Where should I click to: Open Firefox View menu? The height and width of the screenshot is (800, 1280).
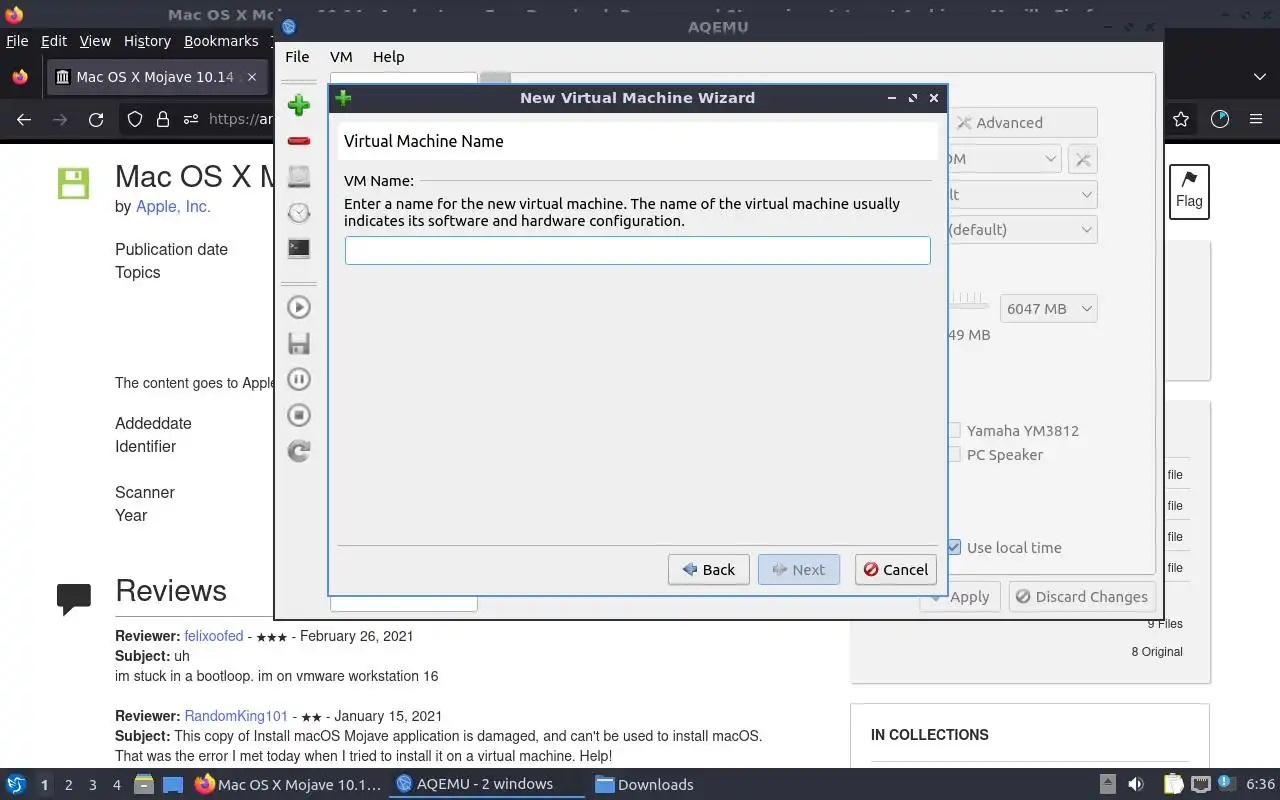point(95,41)
